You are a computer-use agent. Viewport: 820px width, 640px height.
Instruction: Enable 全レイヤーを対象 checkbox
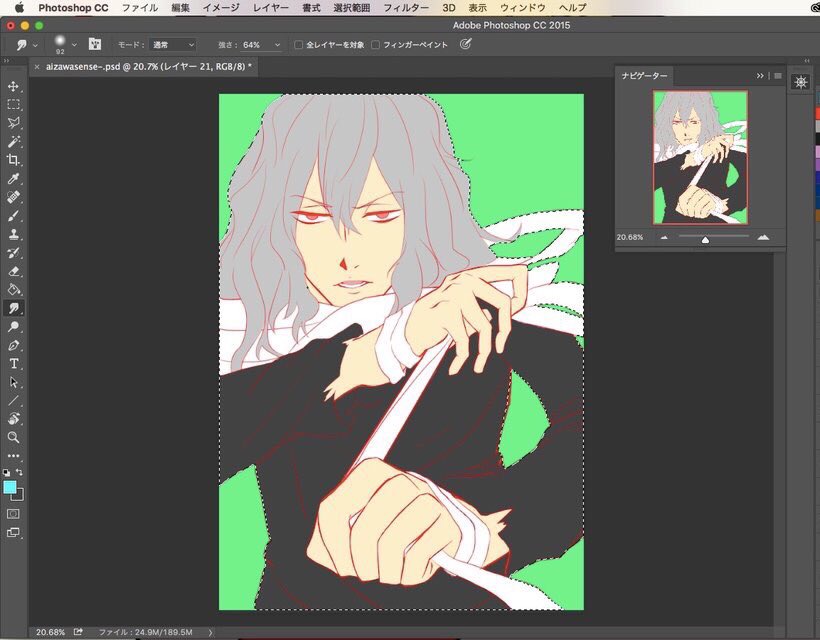(299, 45)
